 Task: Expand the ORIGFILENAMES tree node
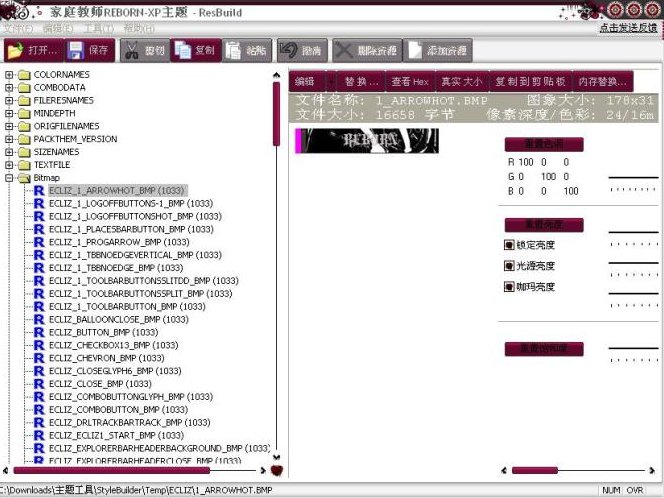point(9,127)
